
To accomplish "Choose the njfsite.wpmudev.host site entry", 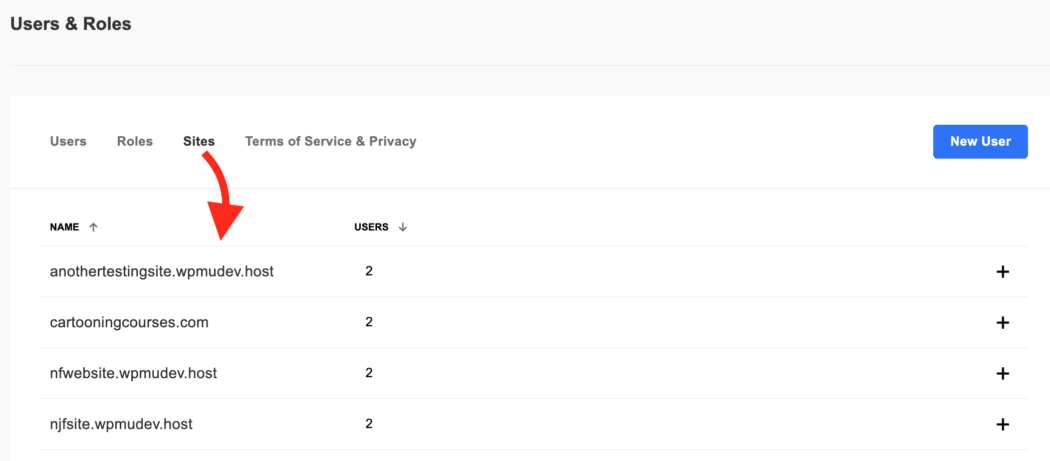I will pos(121,424).
